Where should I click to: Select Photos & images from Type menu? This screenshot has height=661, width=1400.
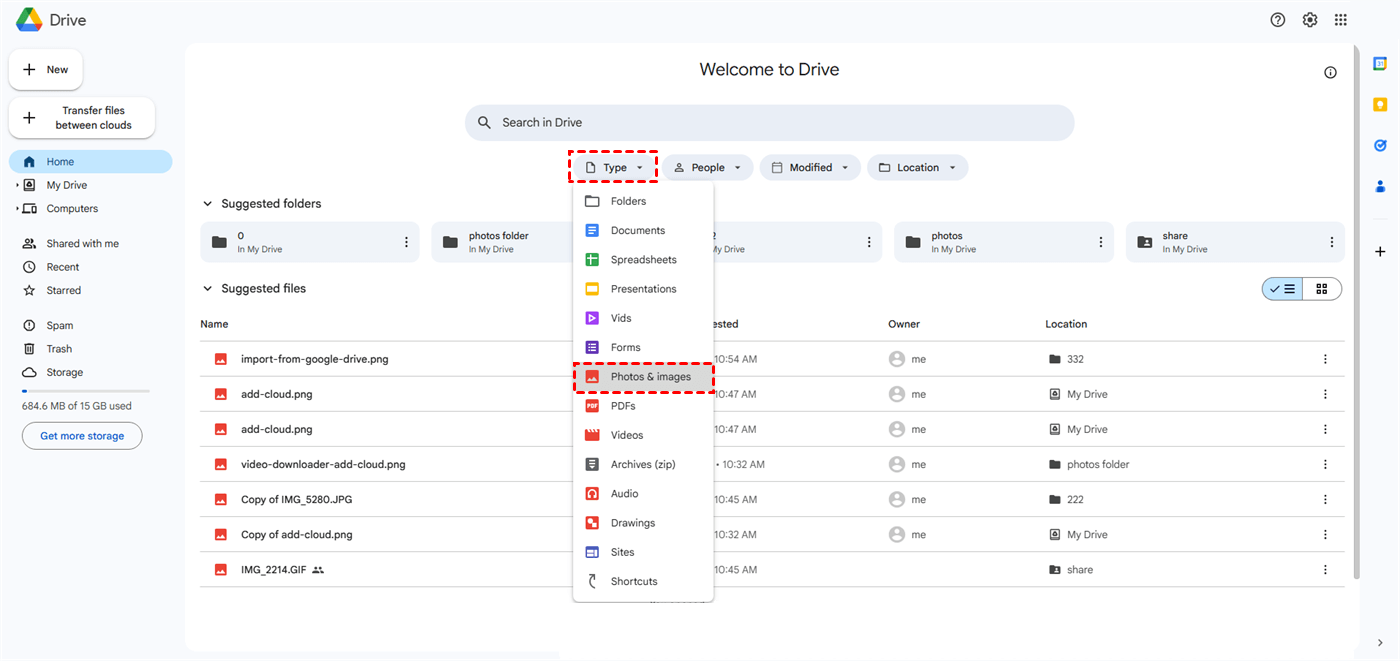pos(650,377)
